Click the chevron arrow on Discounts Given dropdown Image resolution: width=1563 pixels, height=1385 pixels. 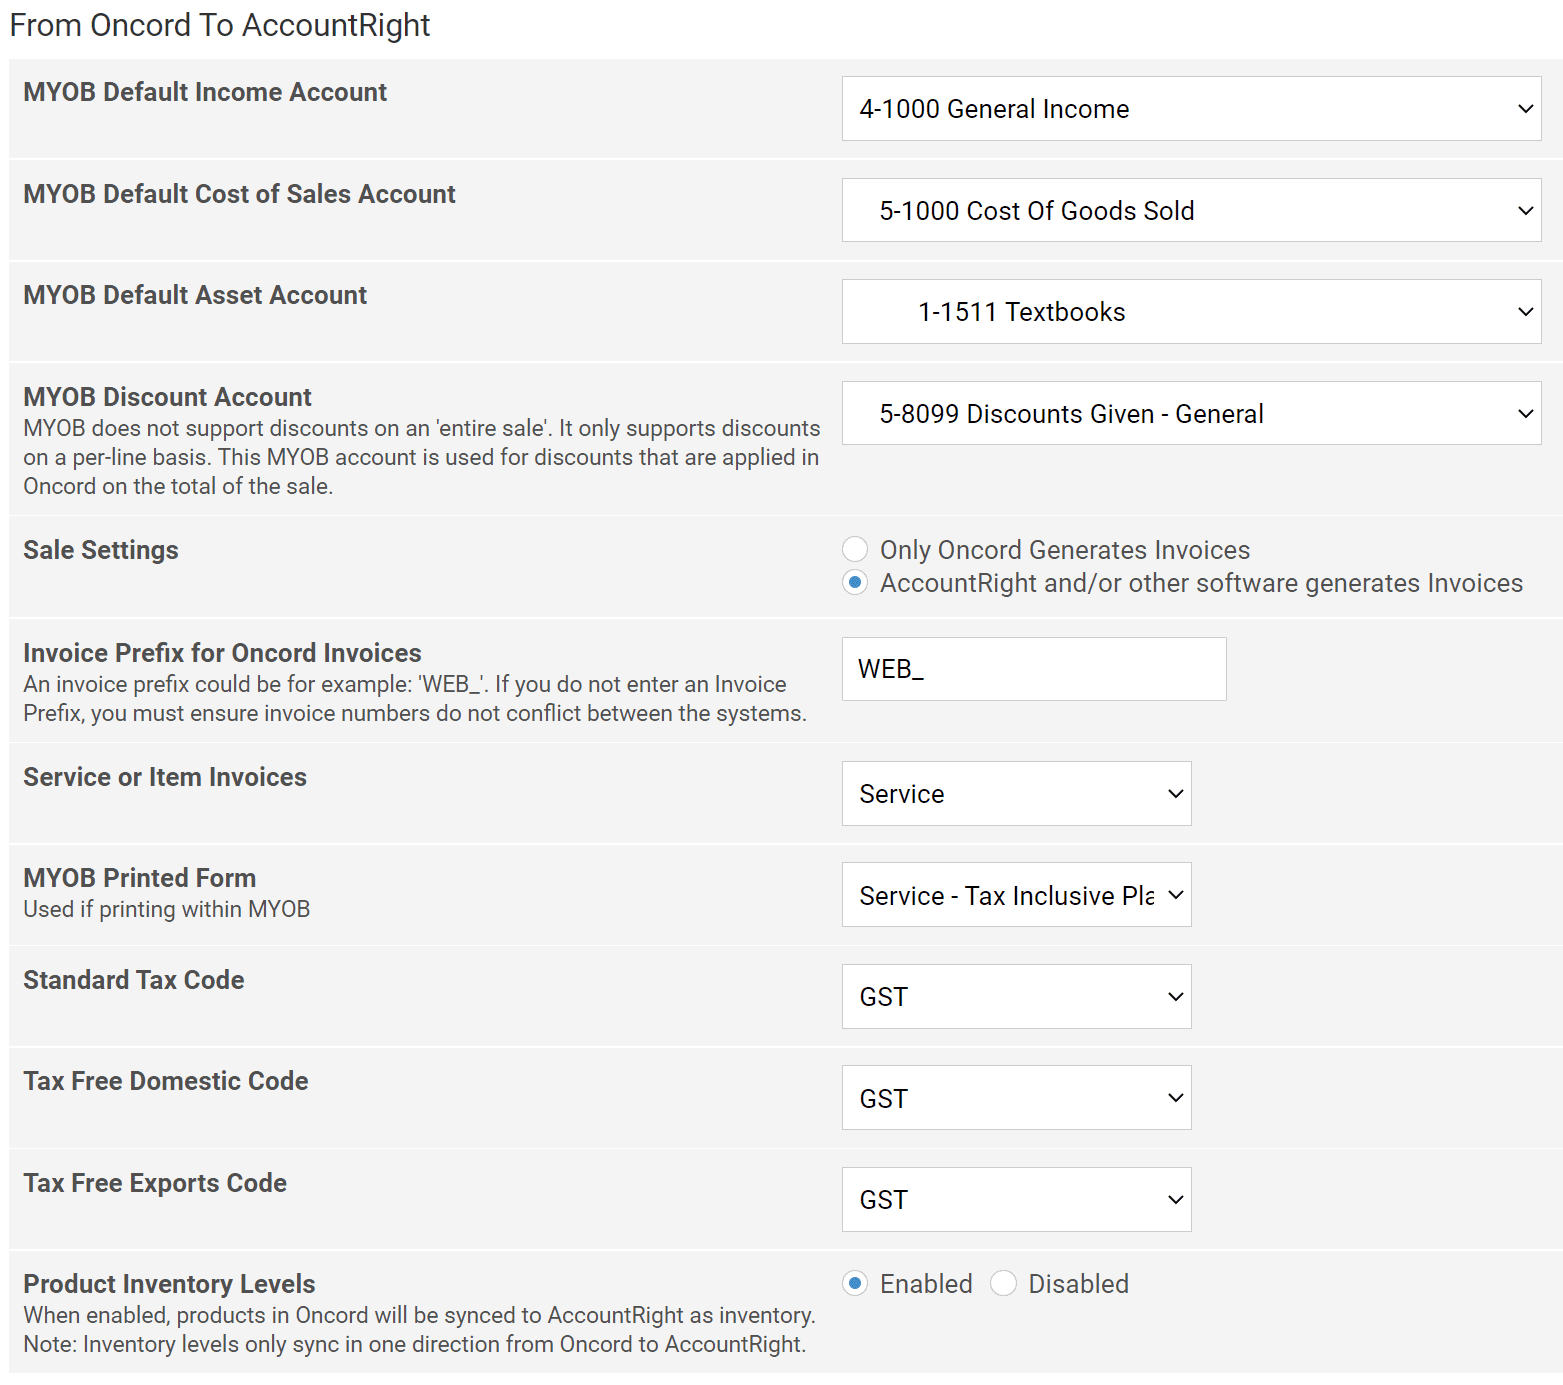tap(1525, 413)
